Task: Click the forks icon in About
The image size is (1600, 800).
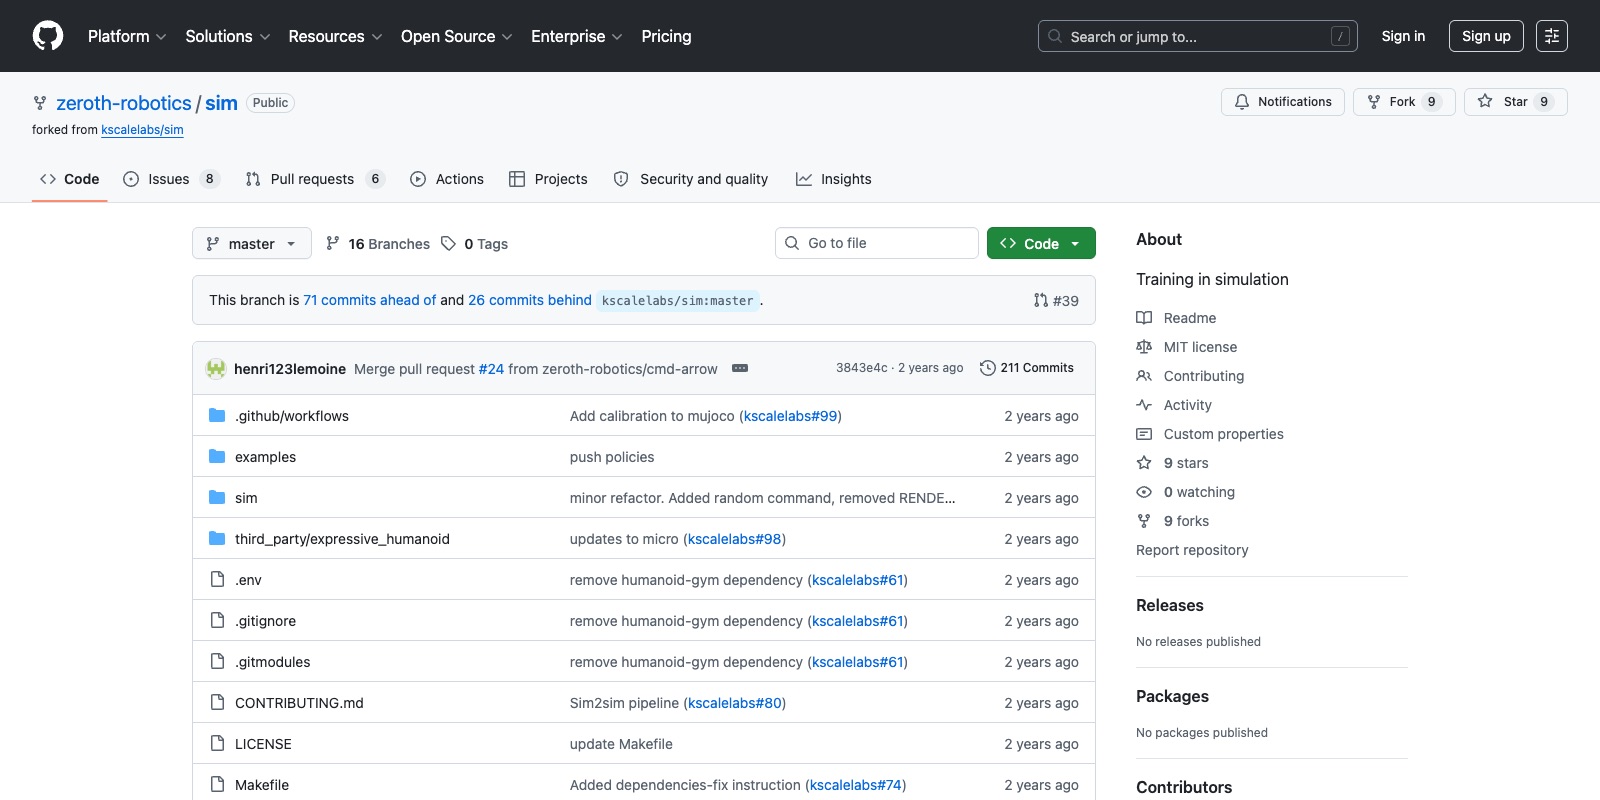Action: 1144,521
